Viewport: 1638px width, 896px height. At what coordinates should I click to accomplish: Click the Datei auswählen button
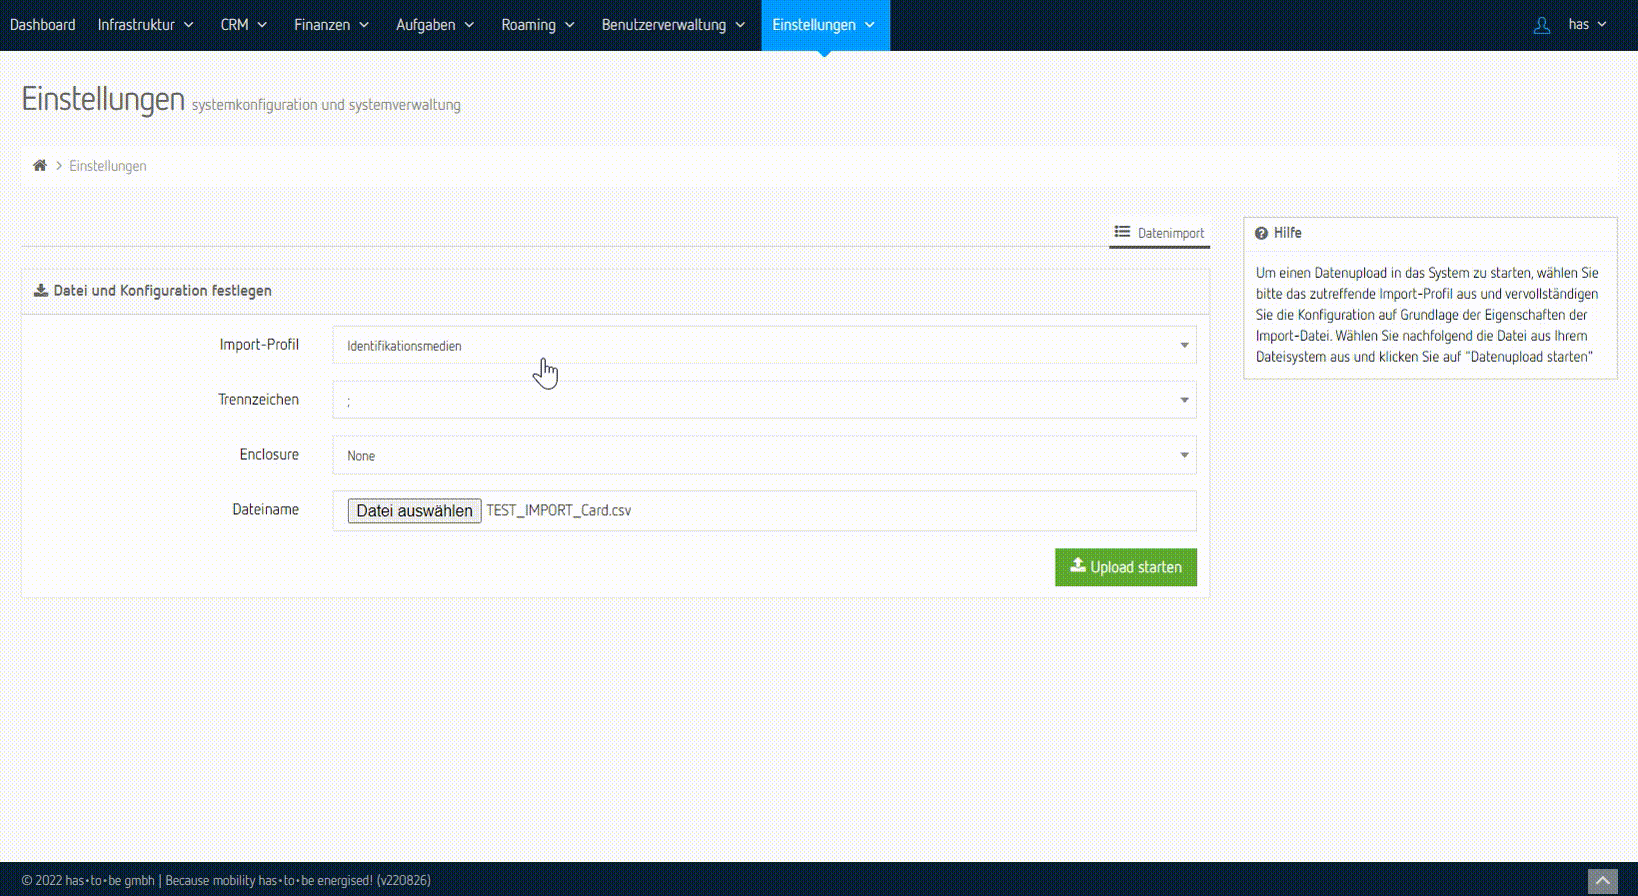point(415,511)
